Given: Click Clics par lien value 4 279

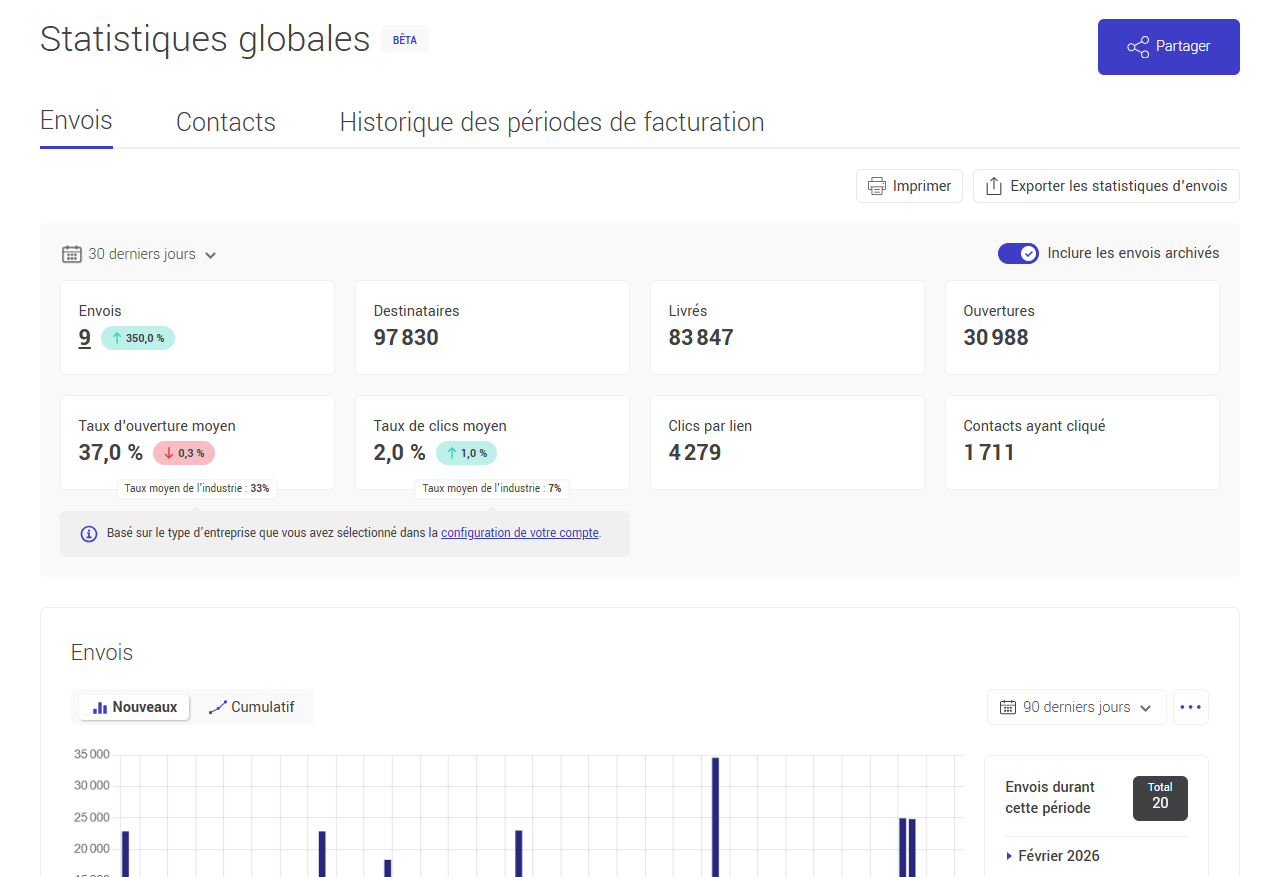Looking at the screenshot, I should (x=695, y=453).
